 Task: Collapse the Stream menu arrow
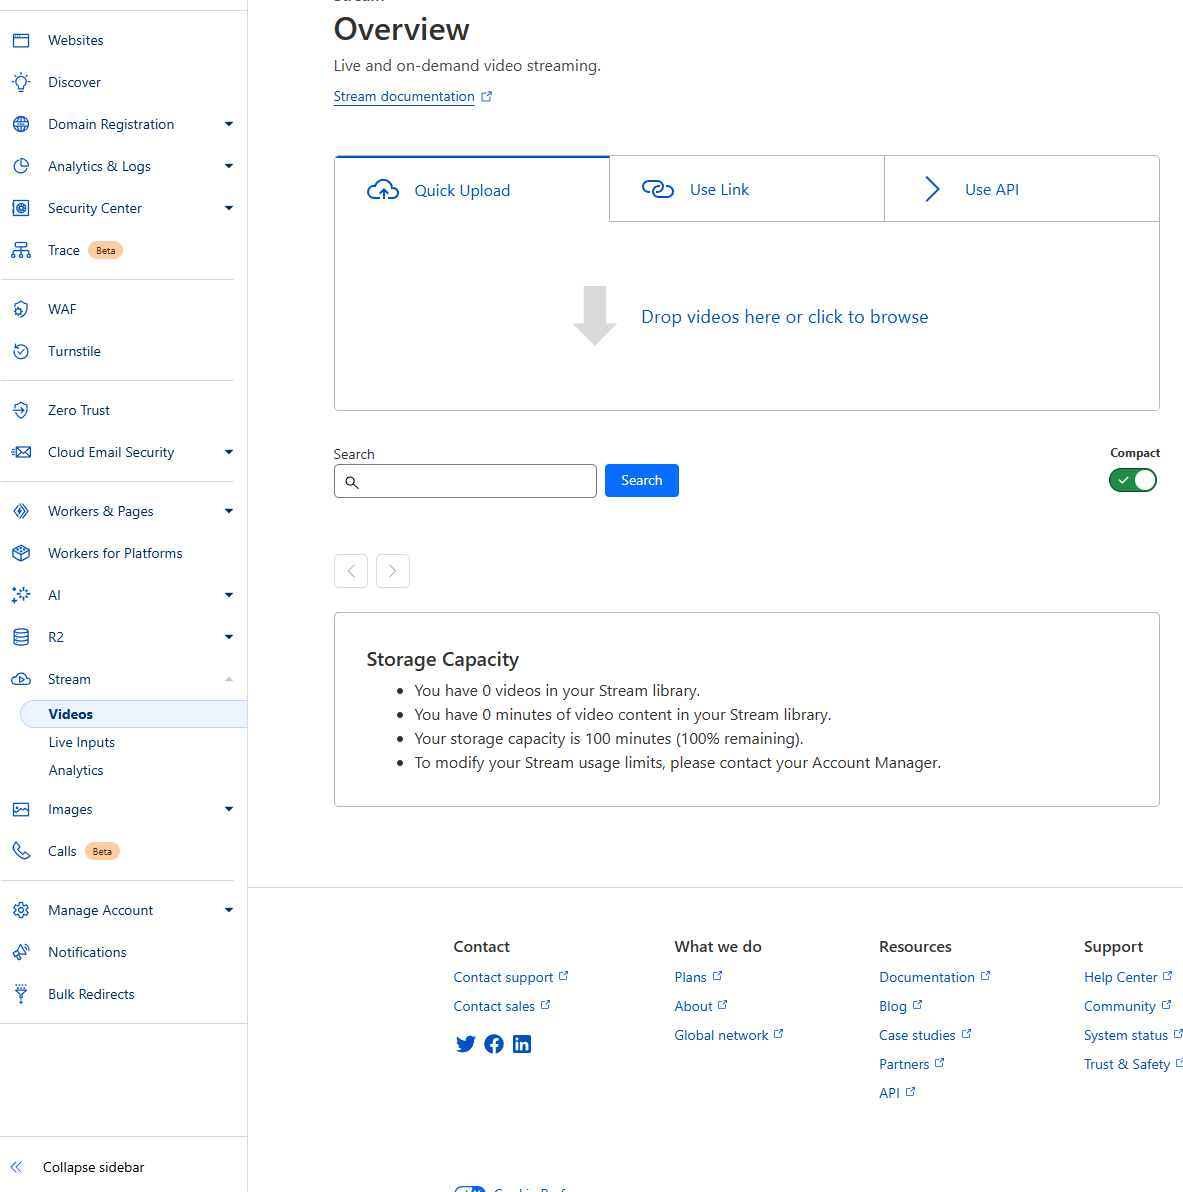click(x=229, y=680)
